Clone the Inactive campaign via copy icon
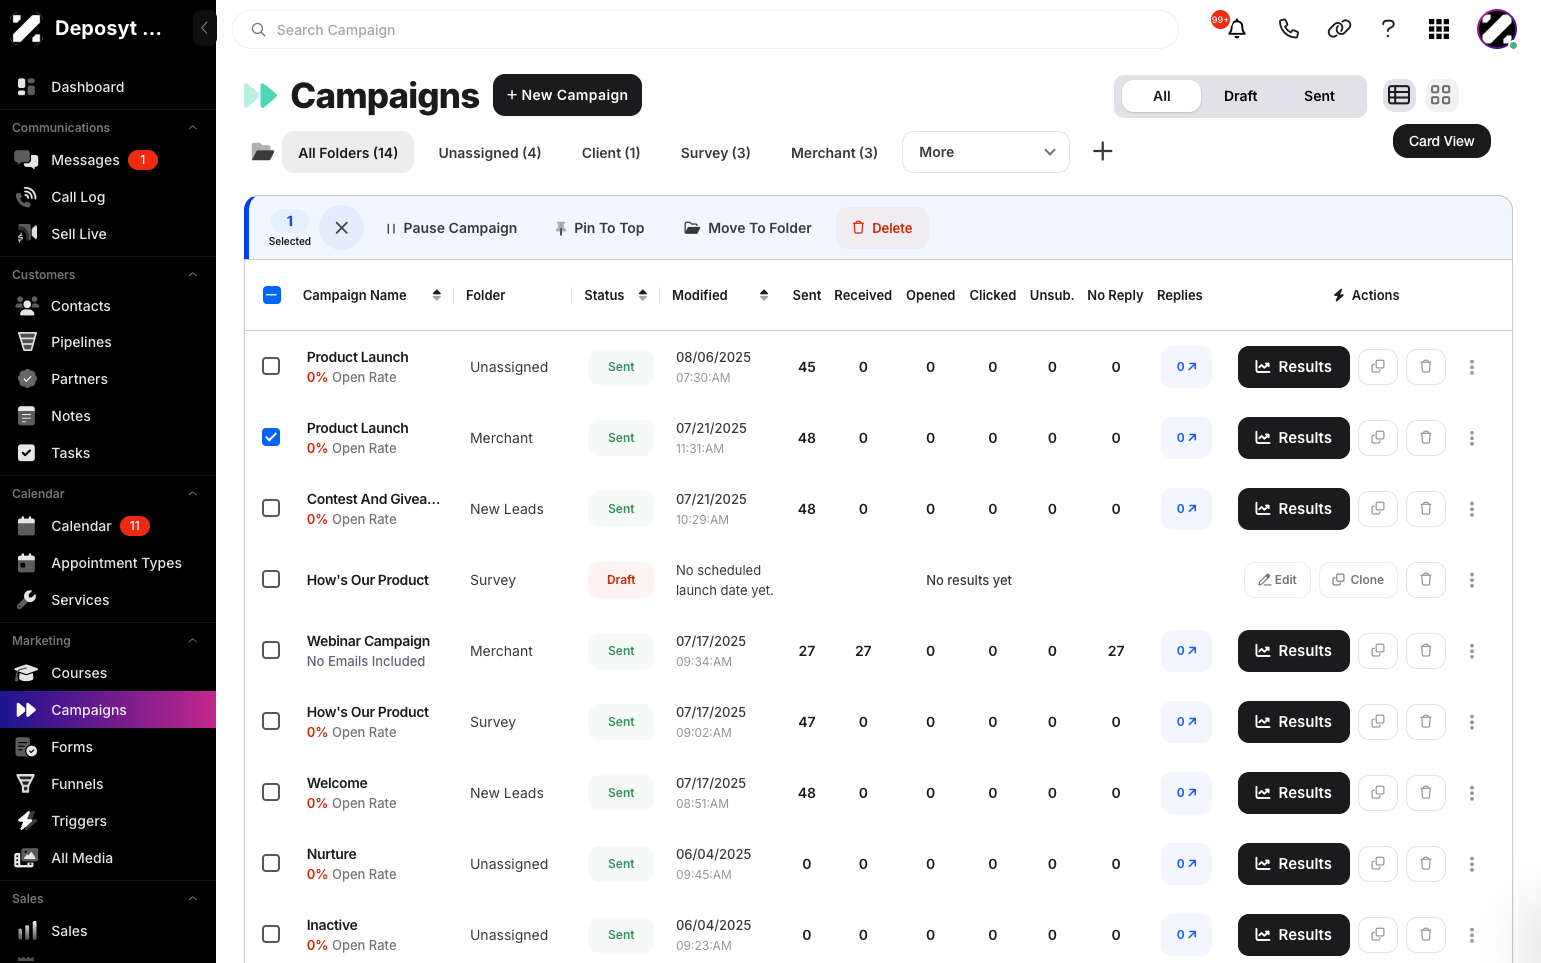The width and height of the screenshot is (1541, 963). (x=1378, y=935)
